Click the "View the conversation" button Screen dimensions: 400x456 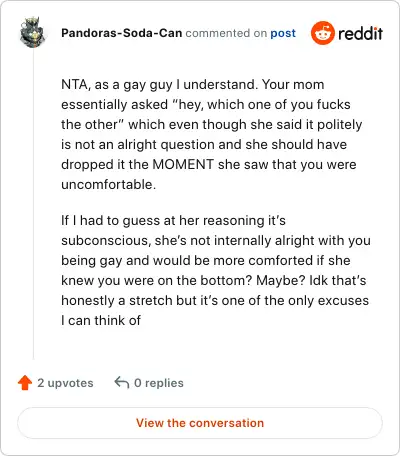200,423
